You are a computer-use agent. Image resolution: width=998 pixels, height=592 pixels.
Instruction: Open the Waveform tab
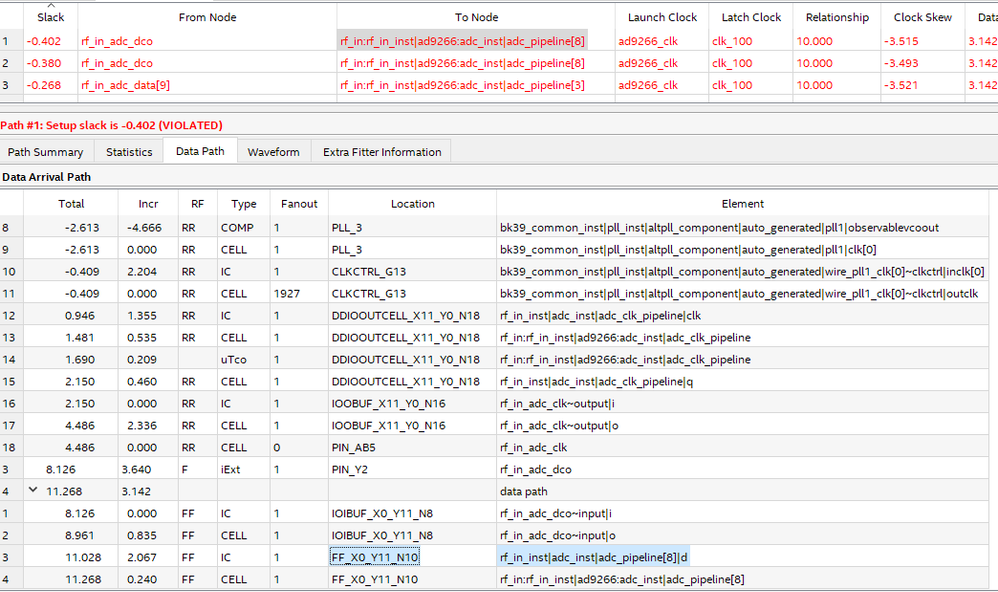pyautogui.click(x=273, y=152)
